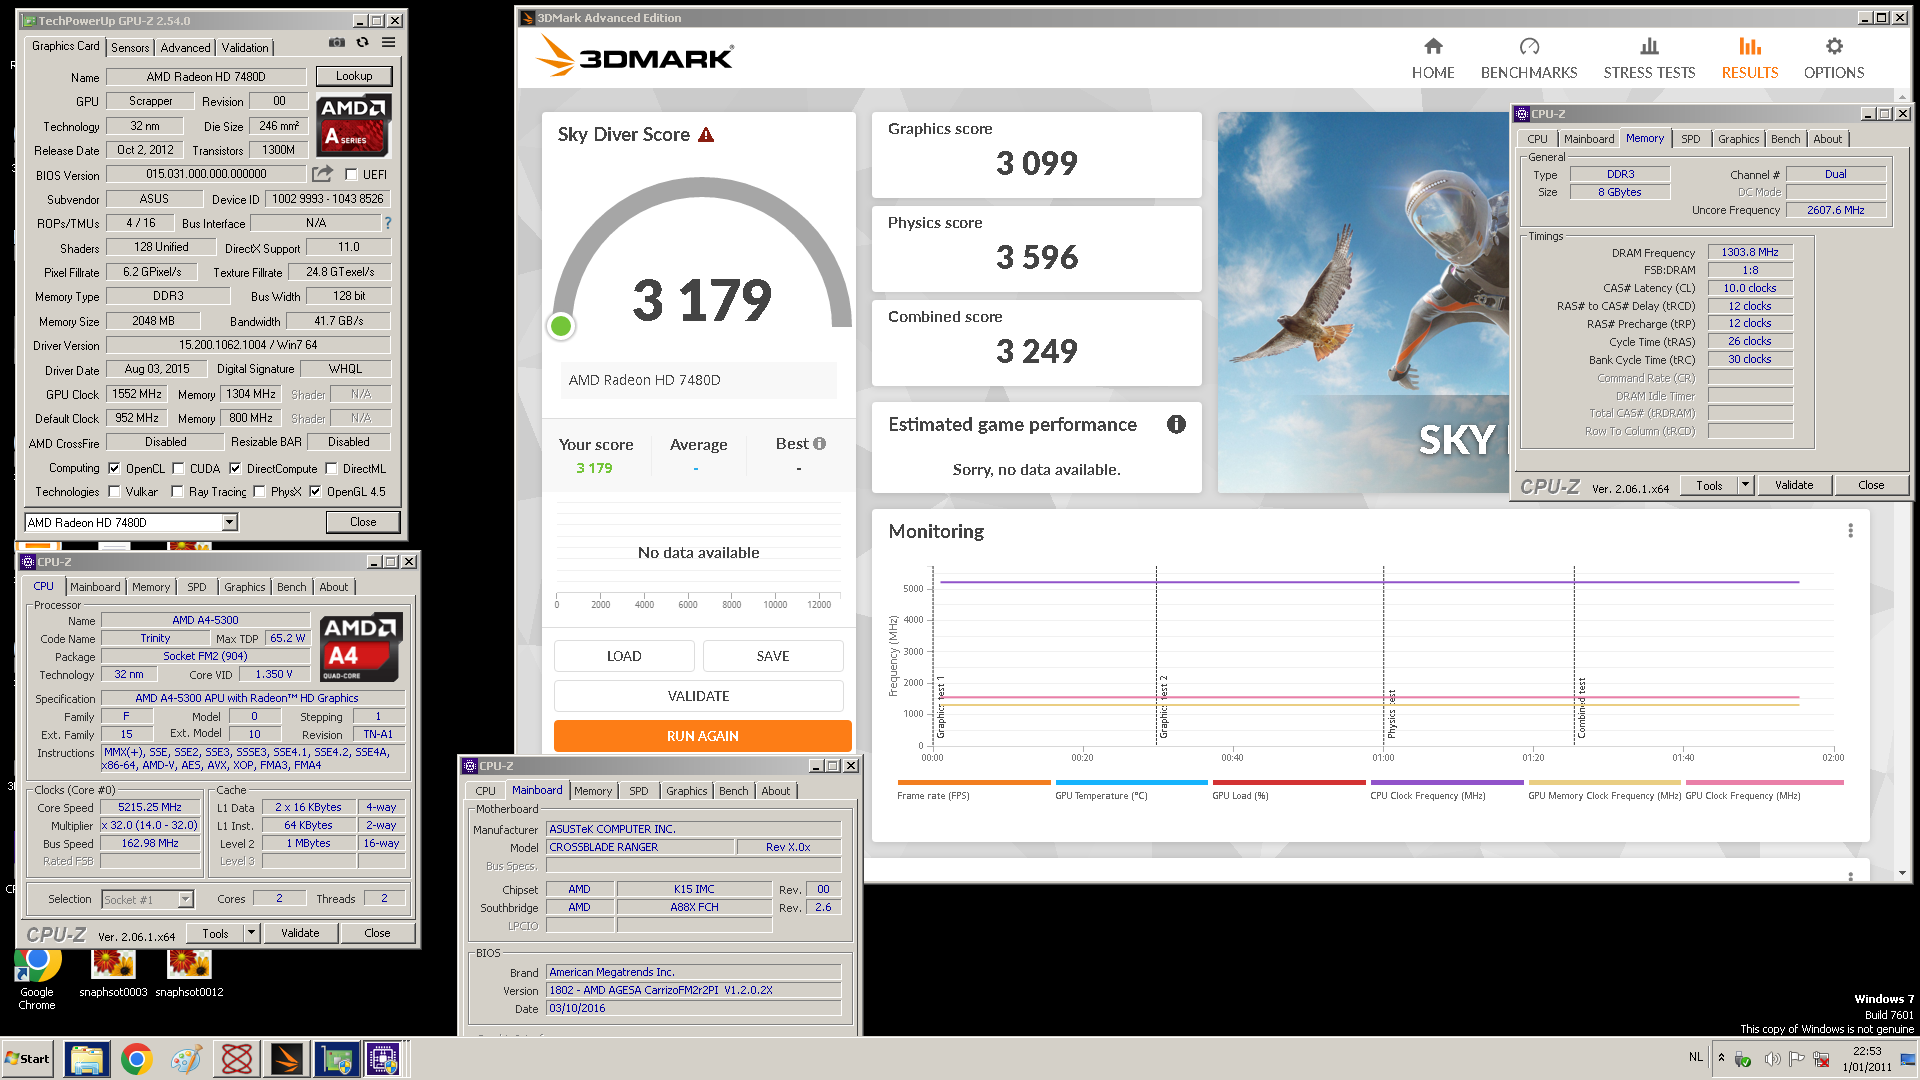Click the Lookup button in GPU-Z
Viewport: 1920px width, 1080px height.
point(354,76)
